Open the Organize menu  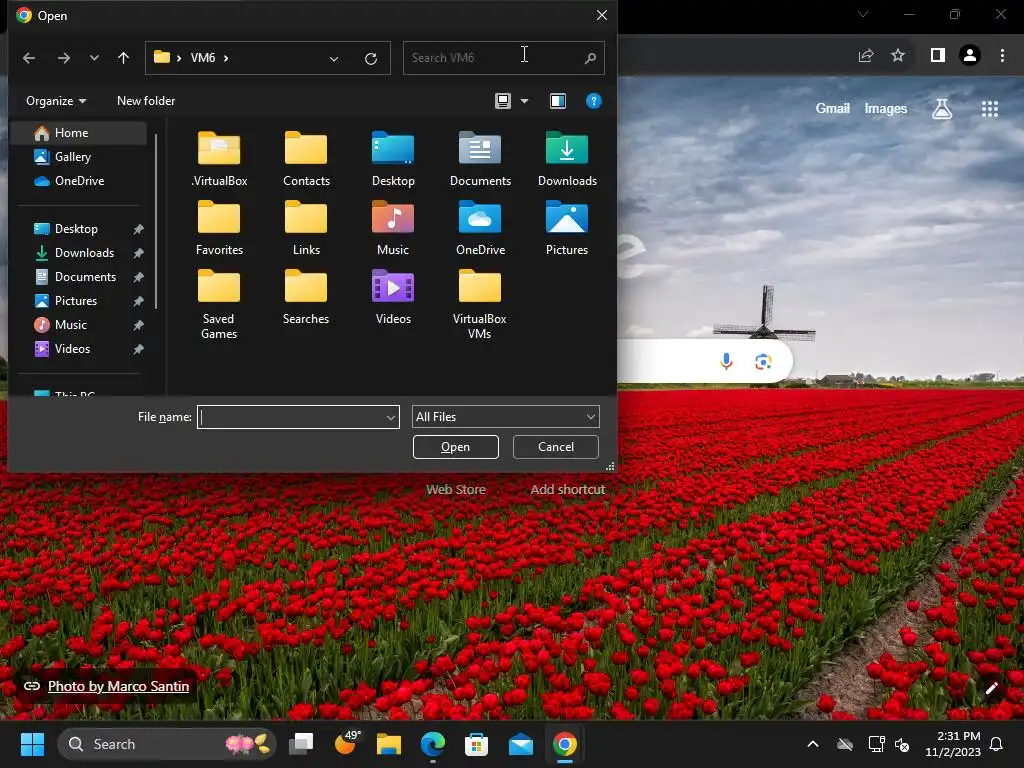[56, 101]
